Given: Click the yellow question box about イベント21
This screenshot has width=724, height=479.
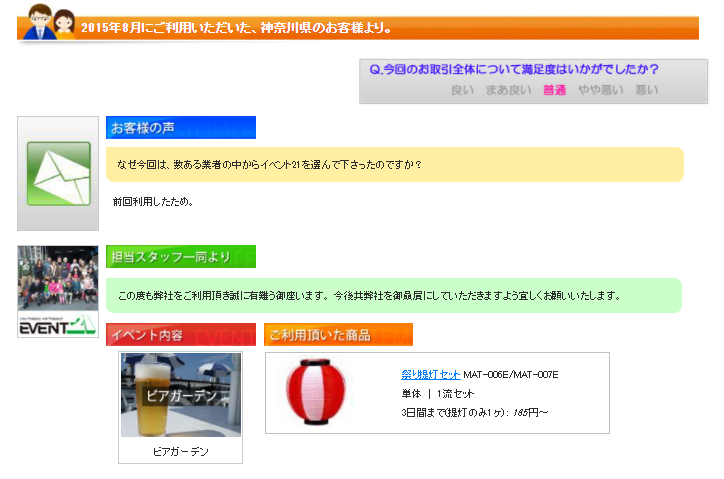Looking at the screenshot, I should 394,164.
